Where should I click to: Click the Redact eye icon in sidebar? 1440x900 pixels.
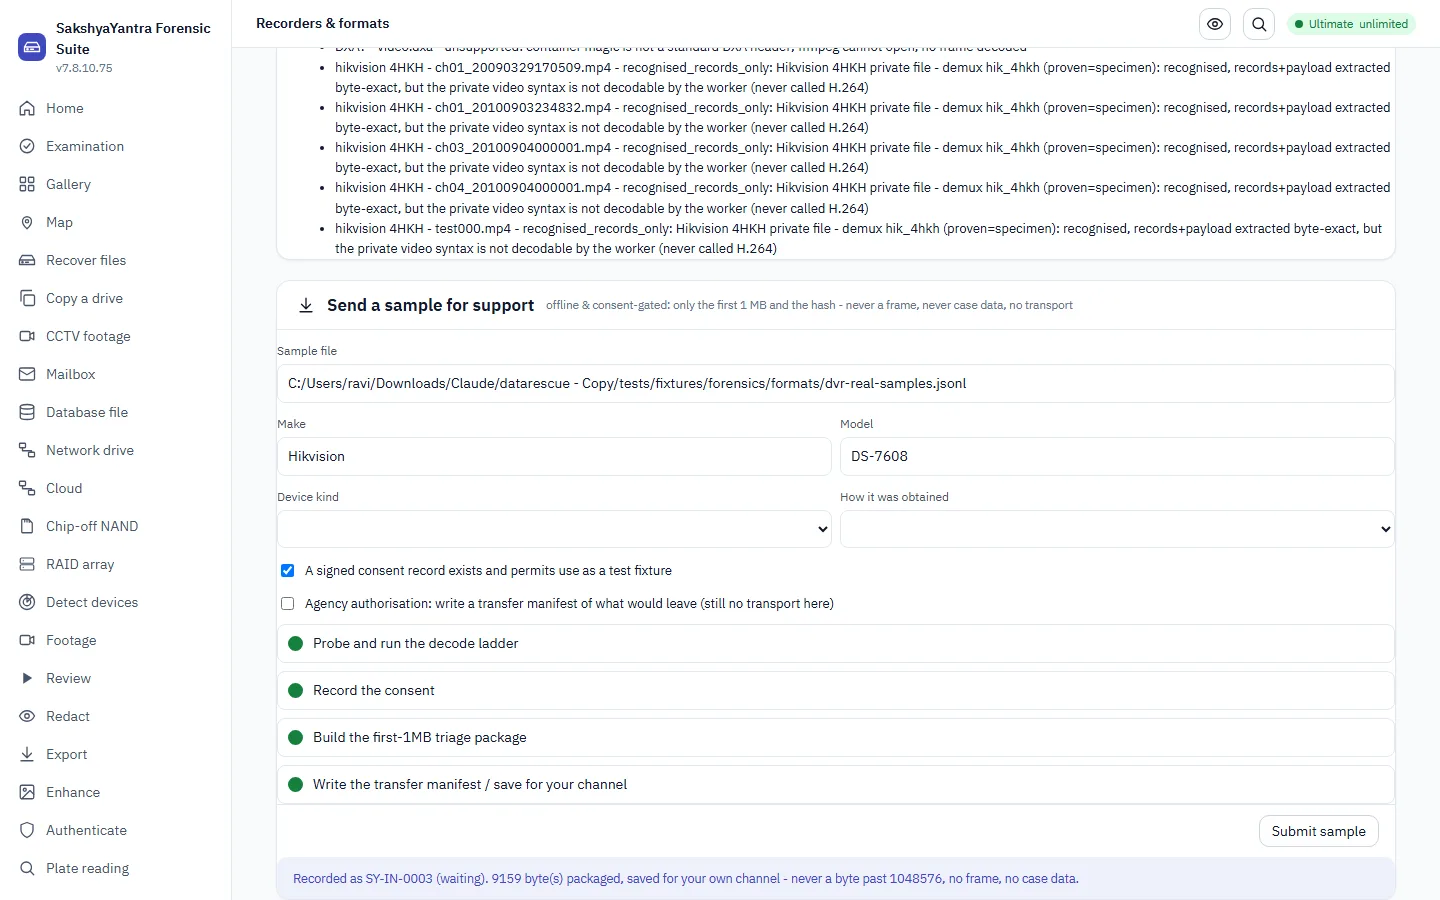click(27, 716)
